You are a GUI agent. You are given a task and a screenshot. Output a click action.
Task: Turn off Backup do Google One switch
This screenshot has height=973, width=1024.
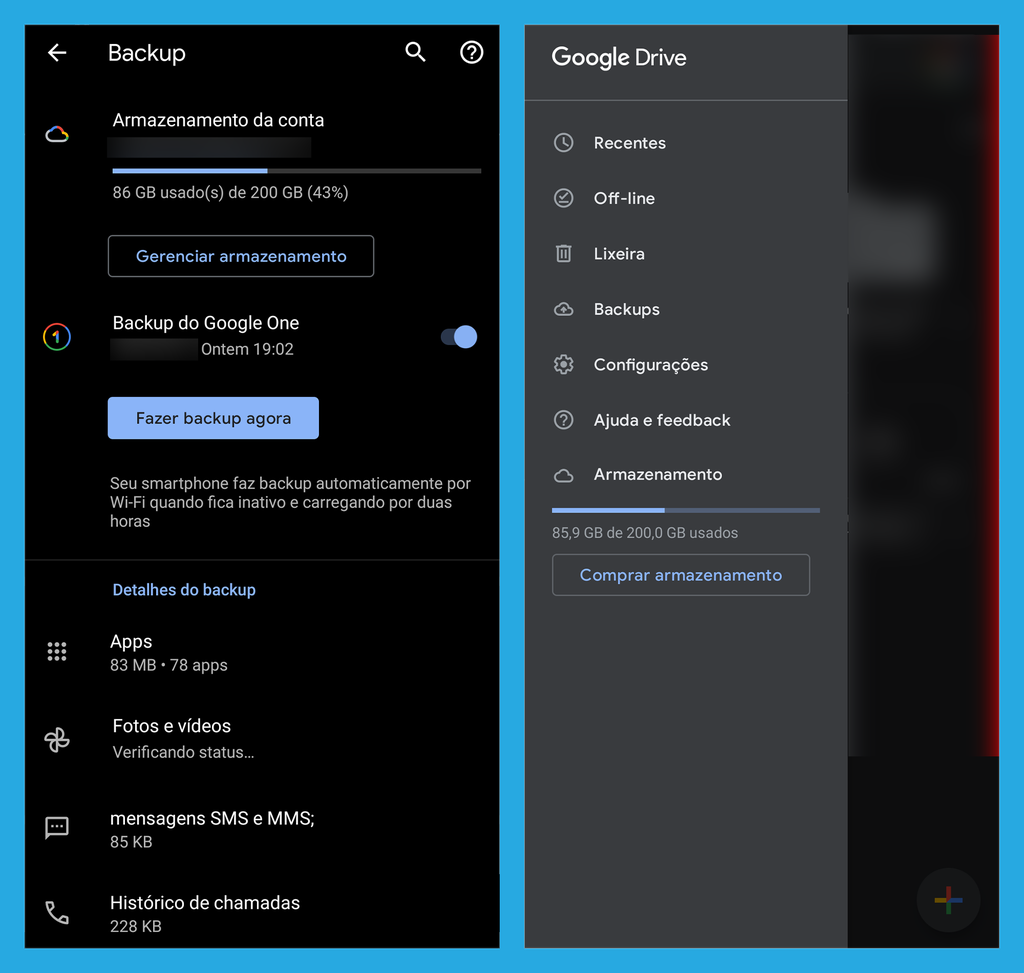pos(459,337)
